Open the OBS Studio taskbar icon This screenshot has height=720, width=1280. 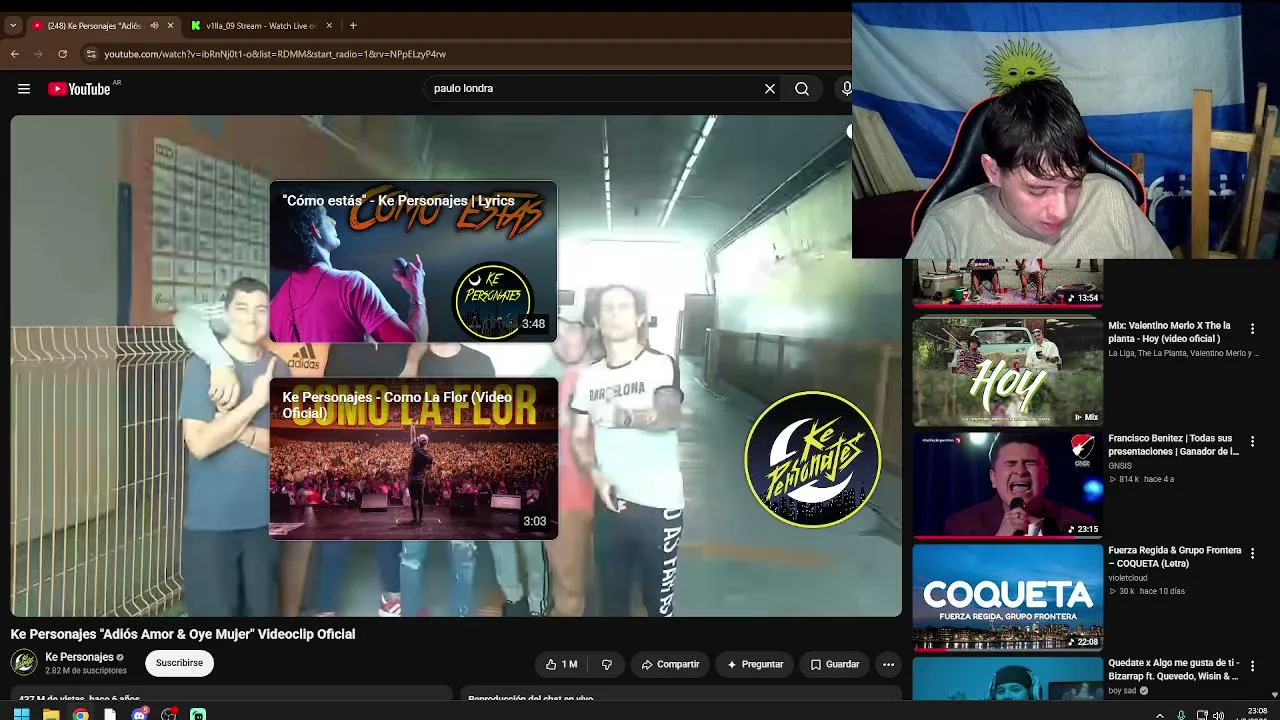pyautogui.click(x=169, y=714)
